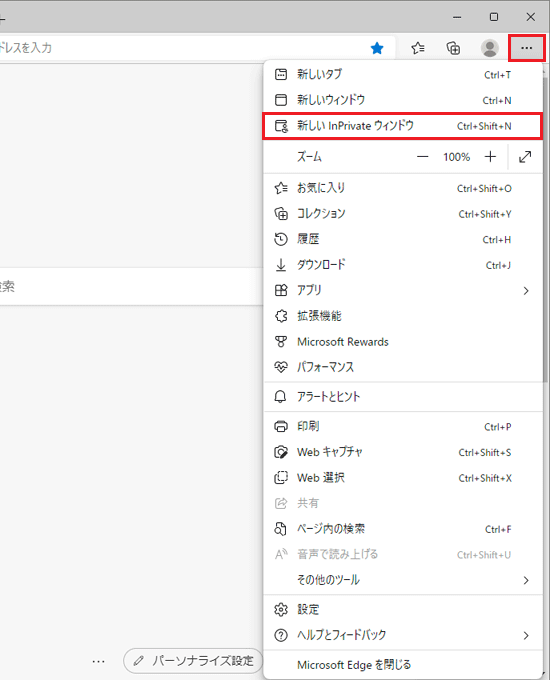
Task: Start Web 選択 from menu
Action: click(x=403, y=478)
